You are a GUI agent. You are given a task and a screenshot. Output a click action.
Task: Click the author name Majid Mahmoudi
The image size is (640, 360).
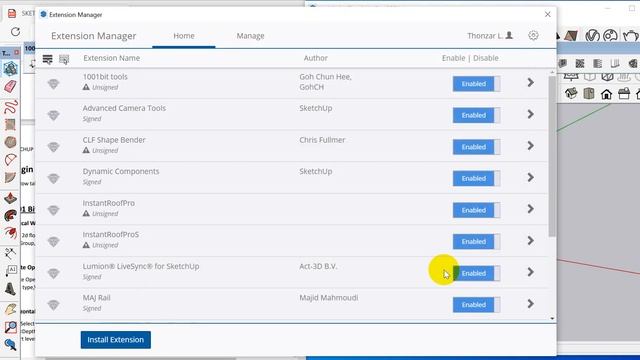[x=329, y=298]
